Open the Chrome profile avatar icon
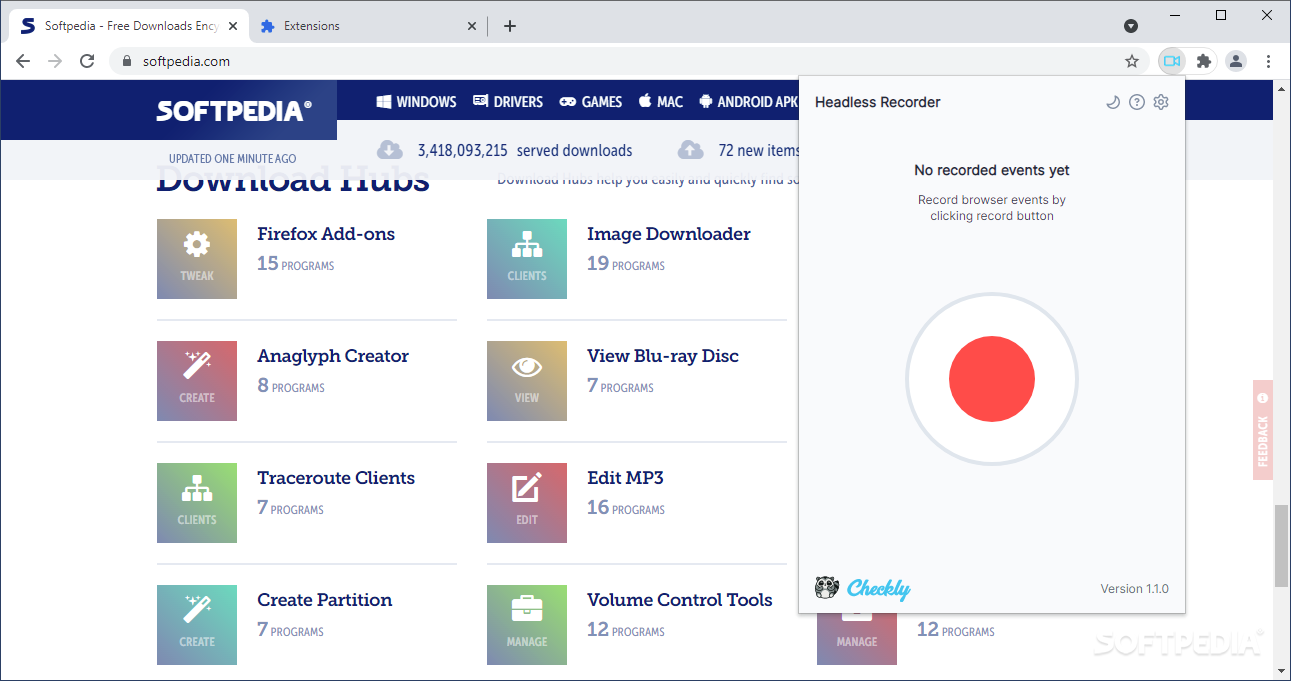This screenshot has width=1291, height=681. point(1236,61)
